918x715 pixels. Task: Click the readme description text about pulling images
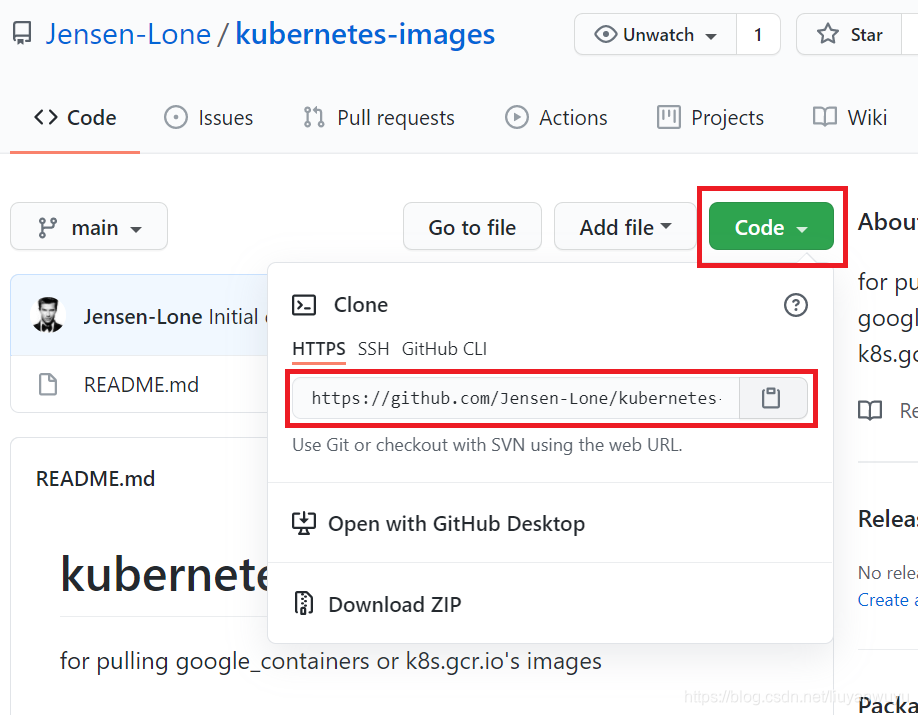(x=331, y=661)
